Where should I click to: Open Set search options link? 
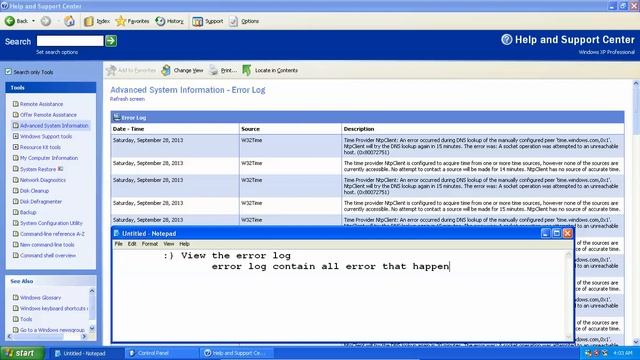57,52
